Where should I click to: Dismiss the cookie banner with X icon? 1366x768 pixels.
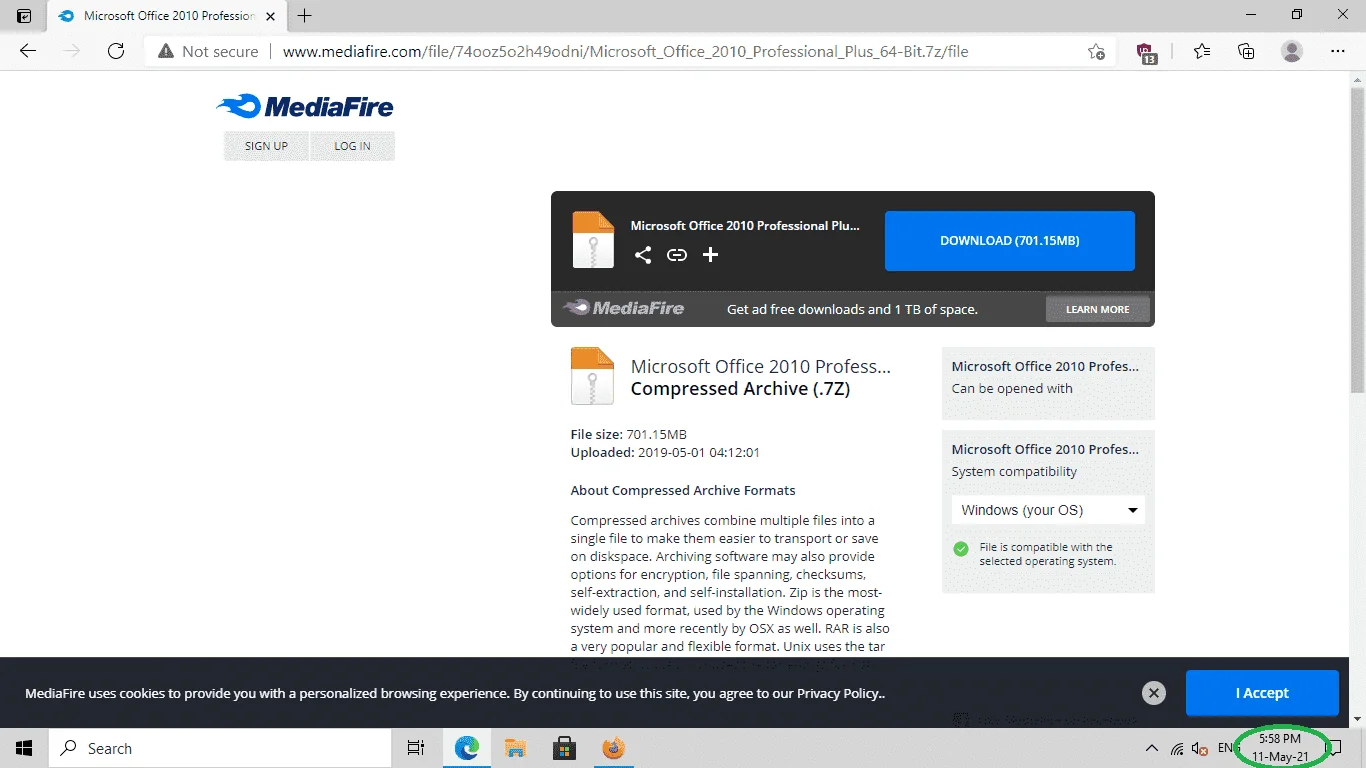coord(1154,693)
